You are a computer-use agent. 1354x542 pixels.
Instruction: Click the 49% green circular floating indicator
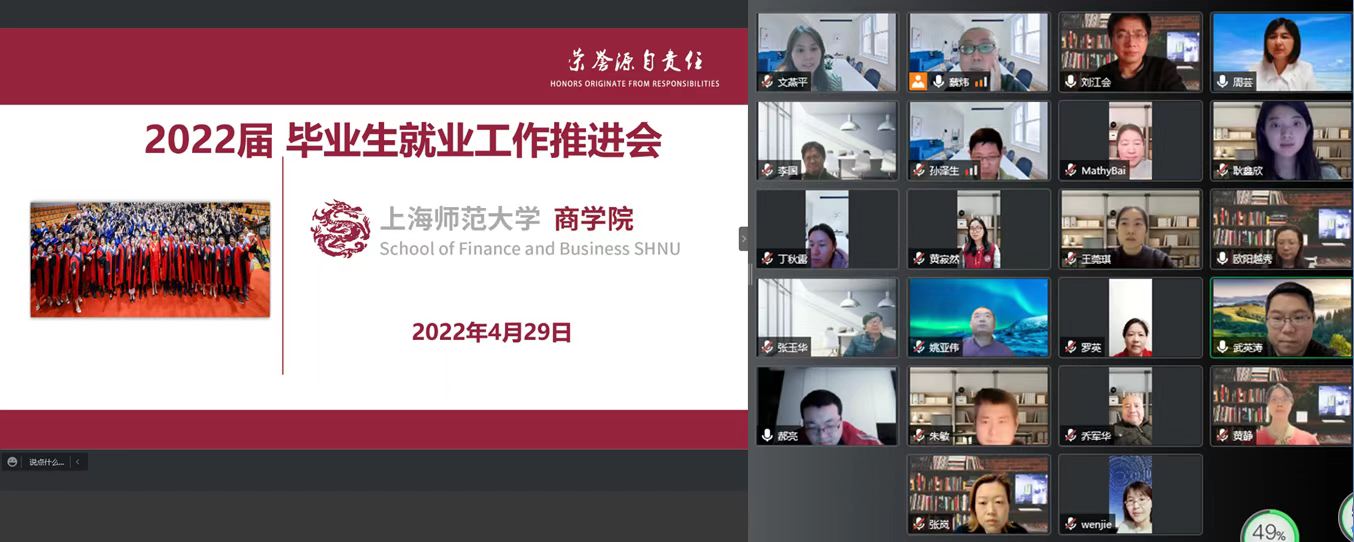point(1268,528)
